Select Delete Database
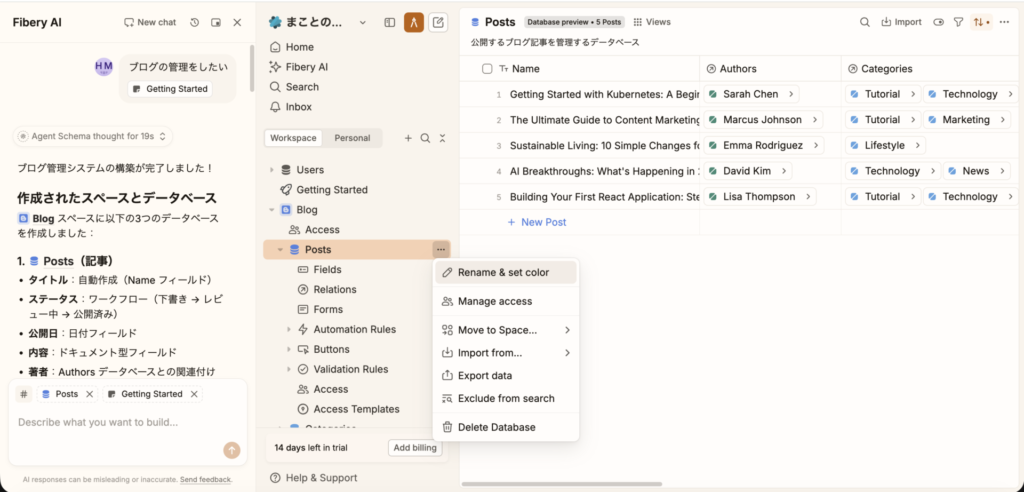 (x=506, y=427)
